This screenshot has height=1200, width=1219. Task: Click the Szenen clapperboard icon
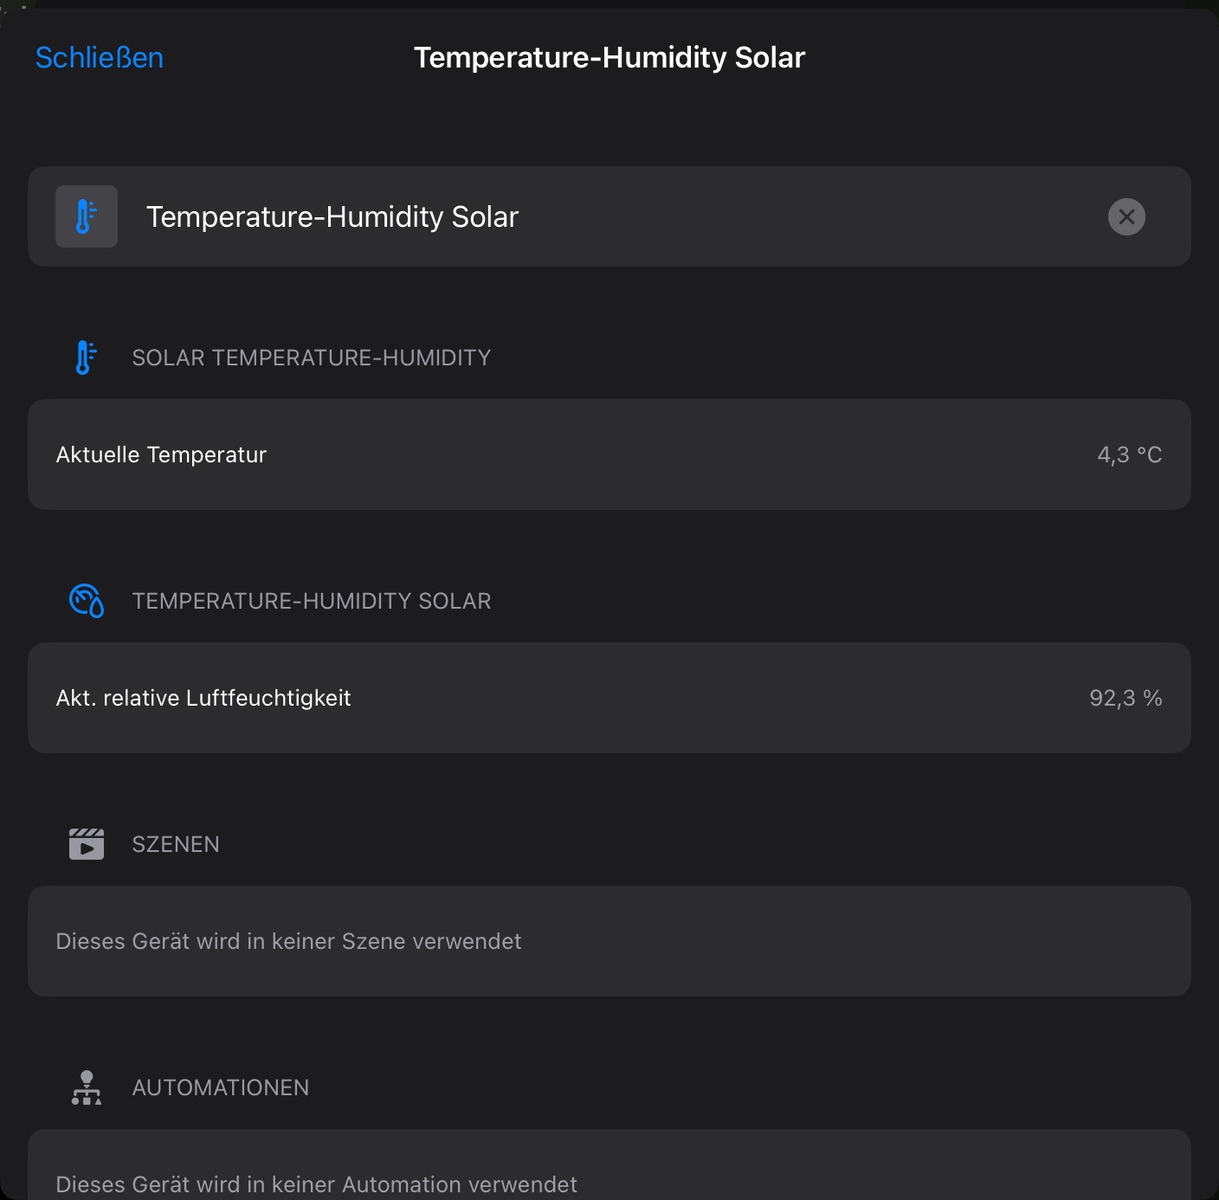tap(87, 844)
